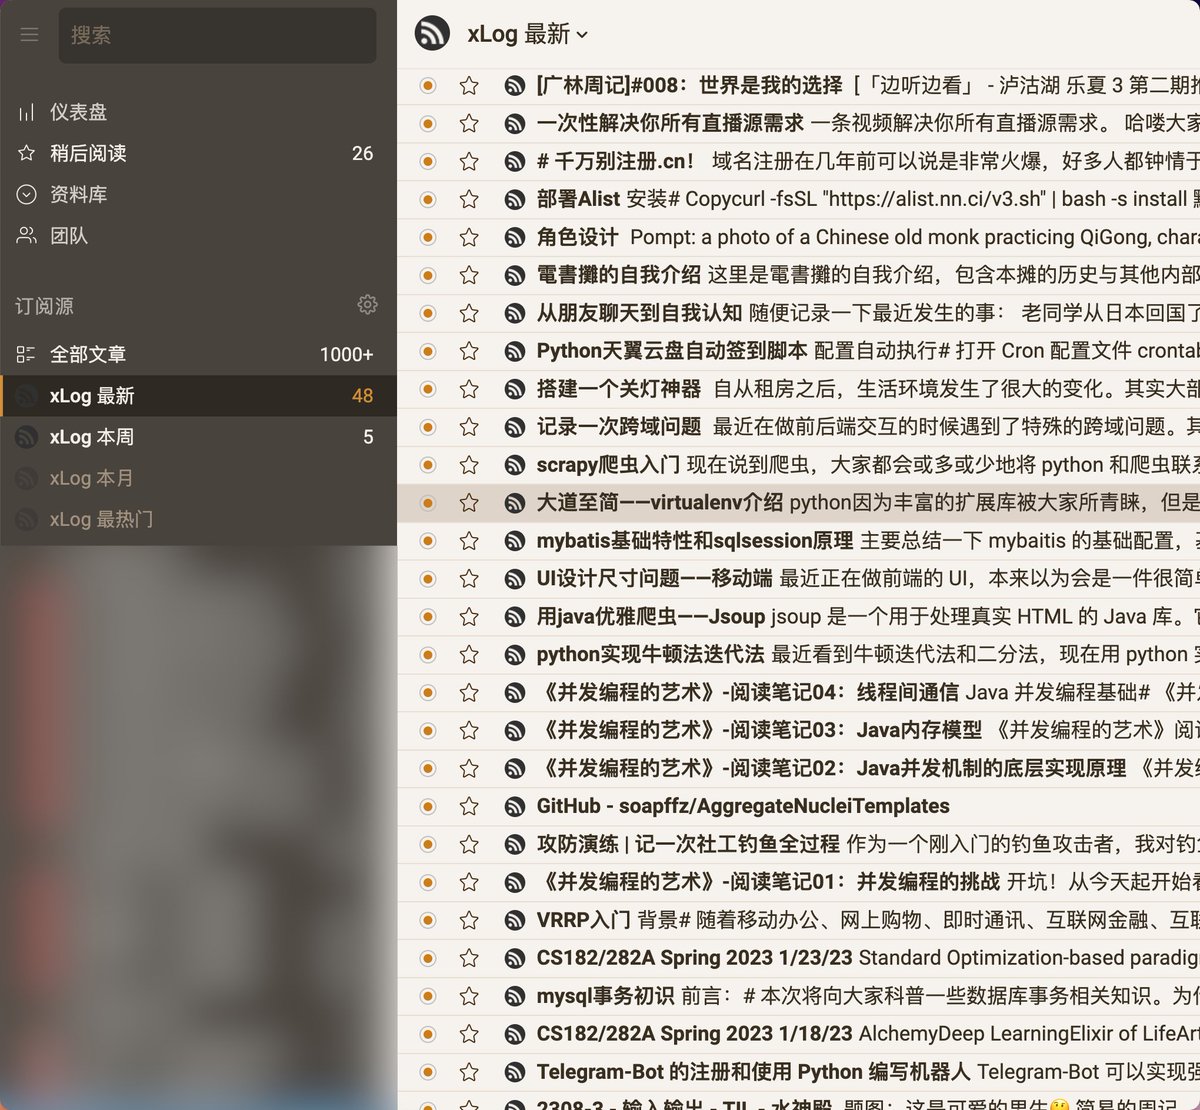Toggle unread dot for 阅读笔记03 Java内存模型

(x=428, y=731)
